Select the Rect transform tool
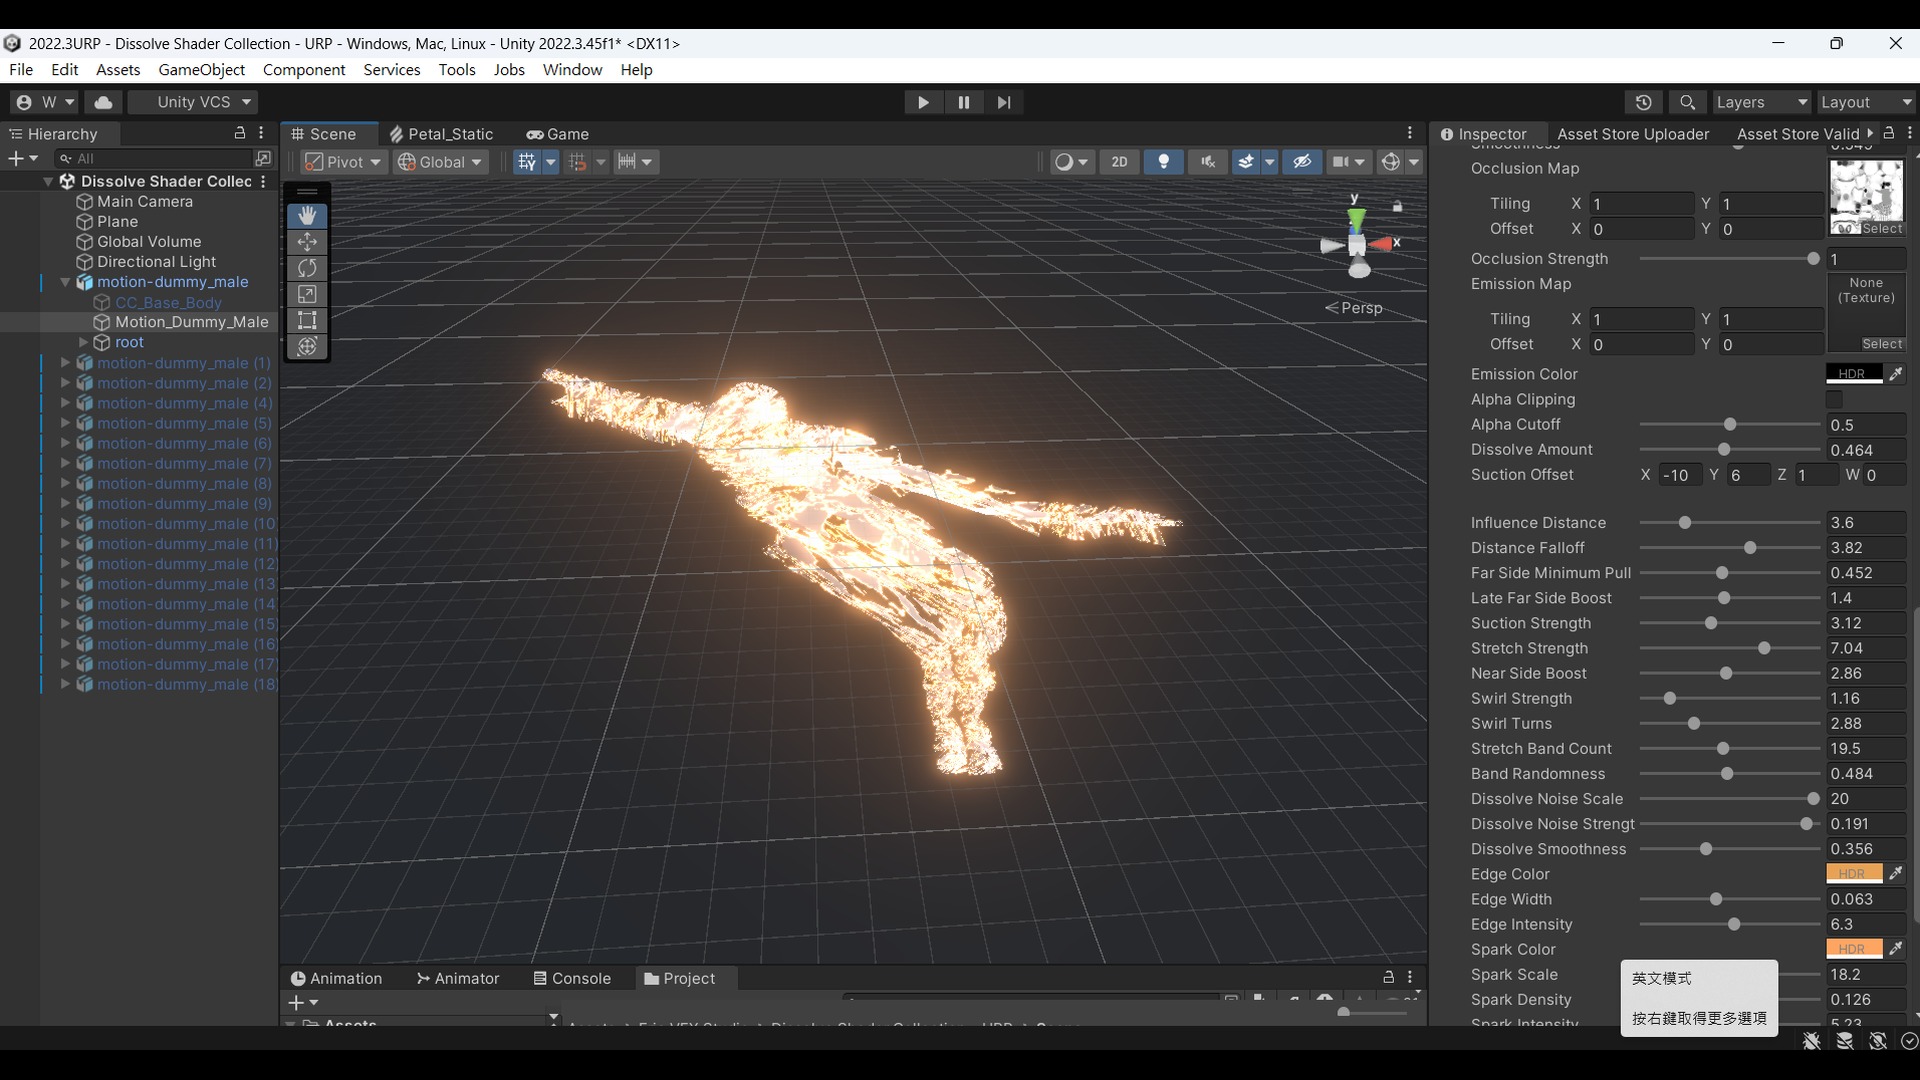1920x1080 pixels. click(x=307, y=320)
